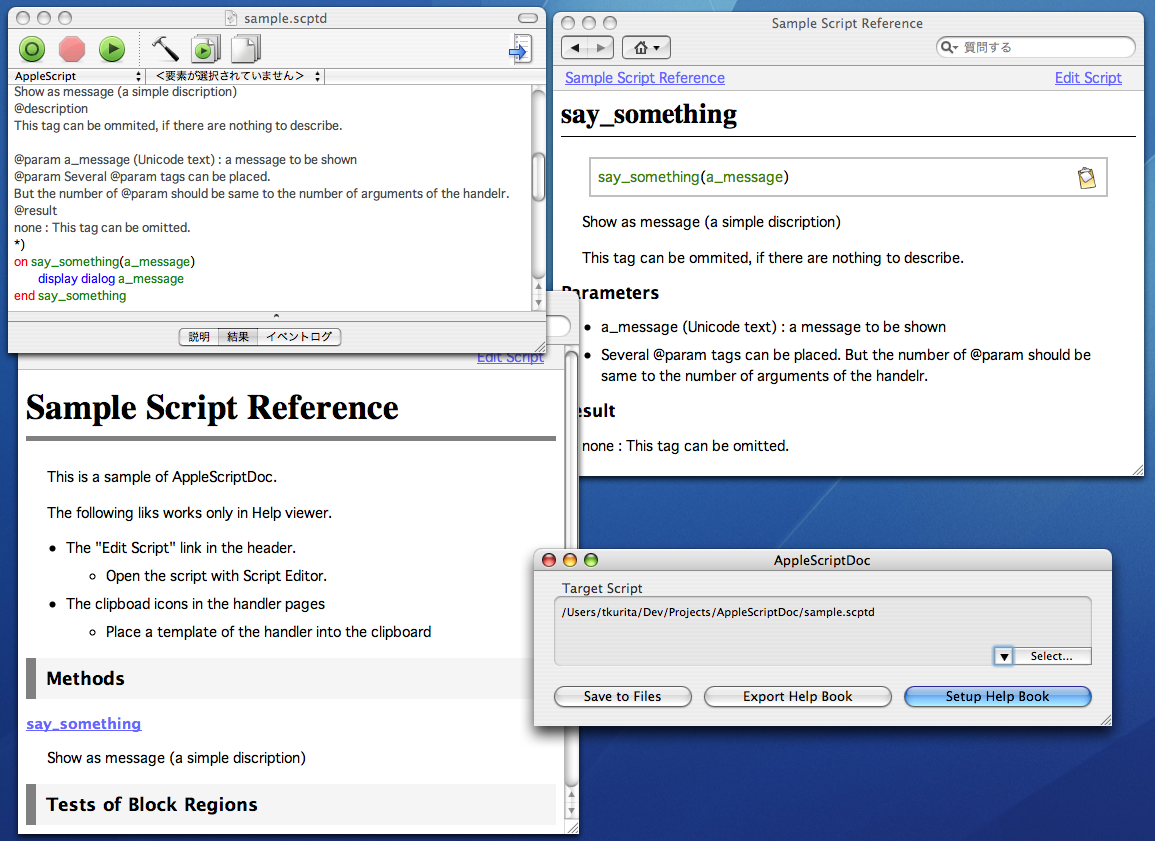Click the split divider handle above the tabs
This screenshot has width=1155, height=841.
[276, 316]
